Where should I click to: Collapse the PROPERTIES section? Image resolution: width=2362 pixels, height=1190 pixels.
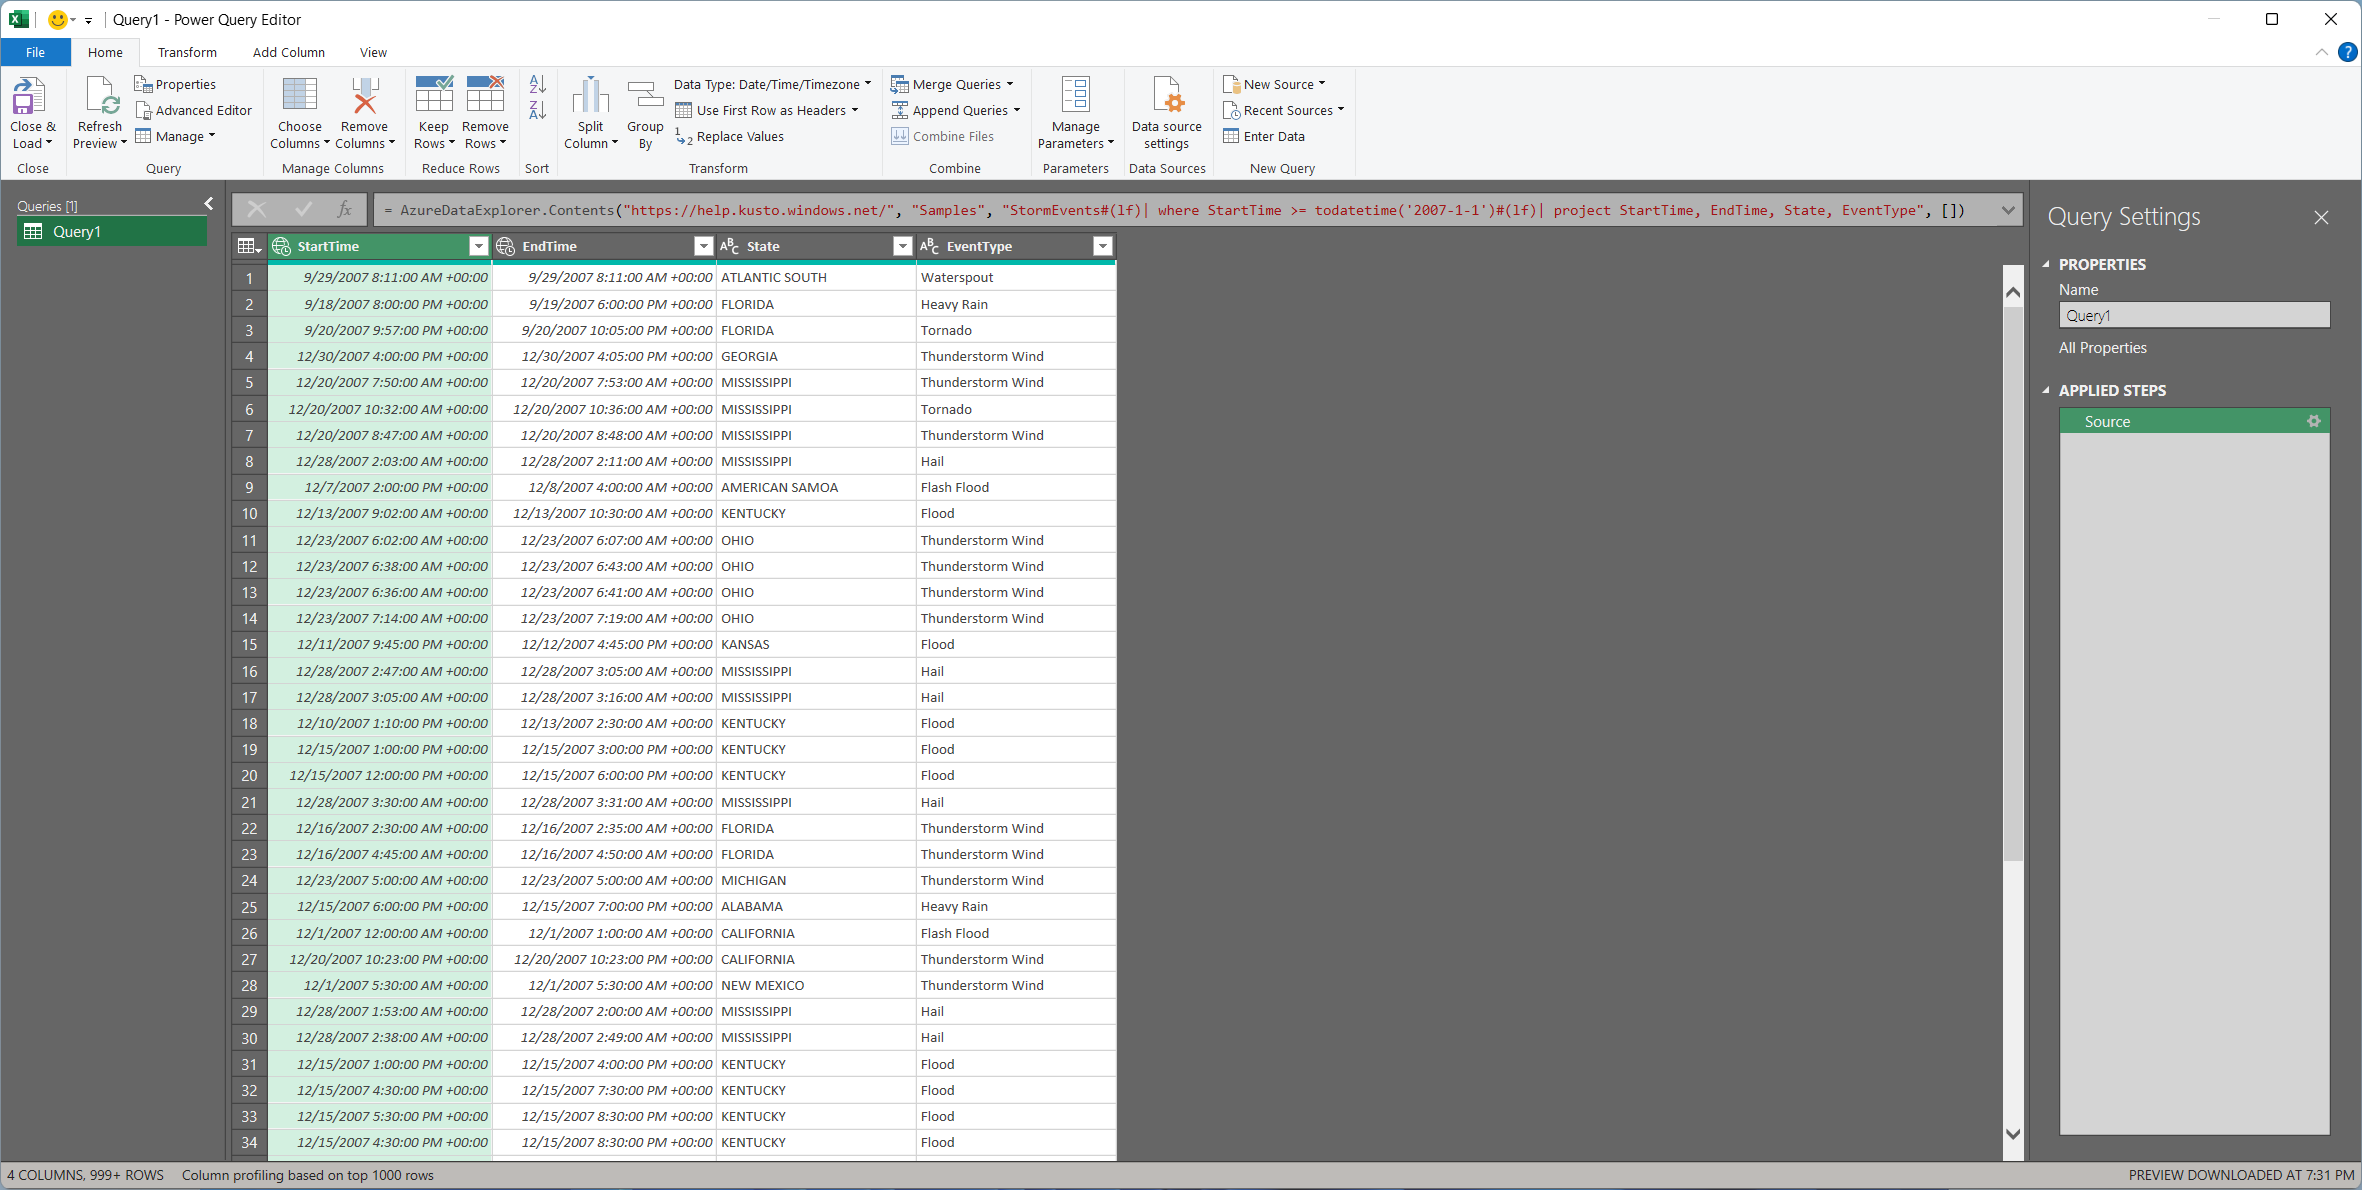coord(2046,265)
